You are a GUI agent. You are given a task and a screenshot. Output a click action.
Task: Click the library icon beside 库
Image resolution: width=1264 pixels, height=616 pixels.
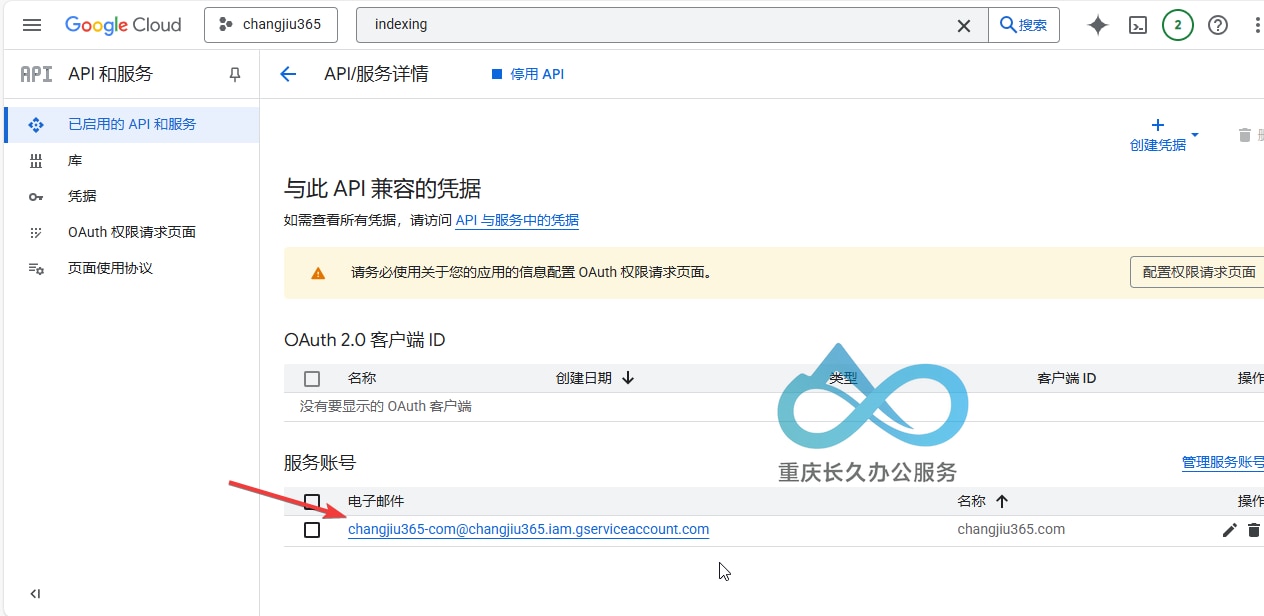tap(36, 161)
